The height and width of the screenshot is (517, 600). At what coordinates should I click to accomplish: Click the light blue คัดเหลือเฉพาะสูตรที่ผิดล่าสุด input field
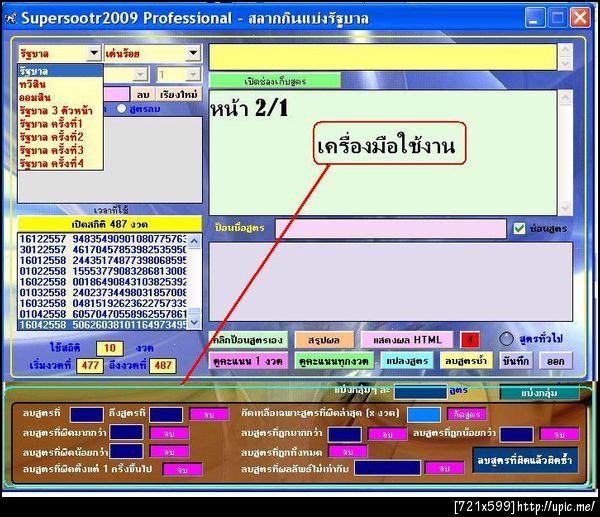click(x=424, y=415)
